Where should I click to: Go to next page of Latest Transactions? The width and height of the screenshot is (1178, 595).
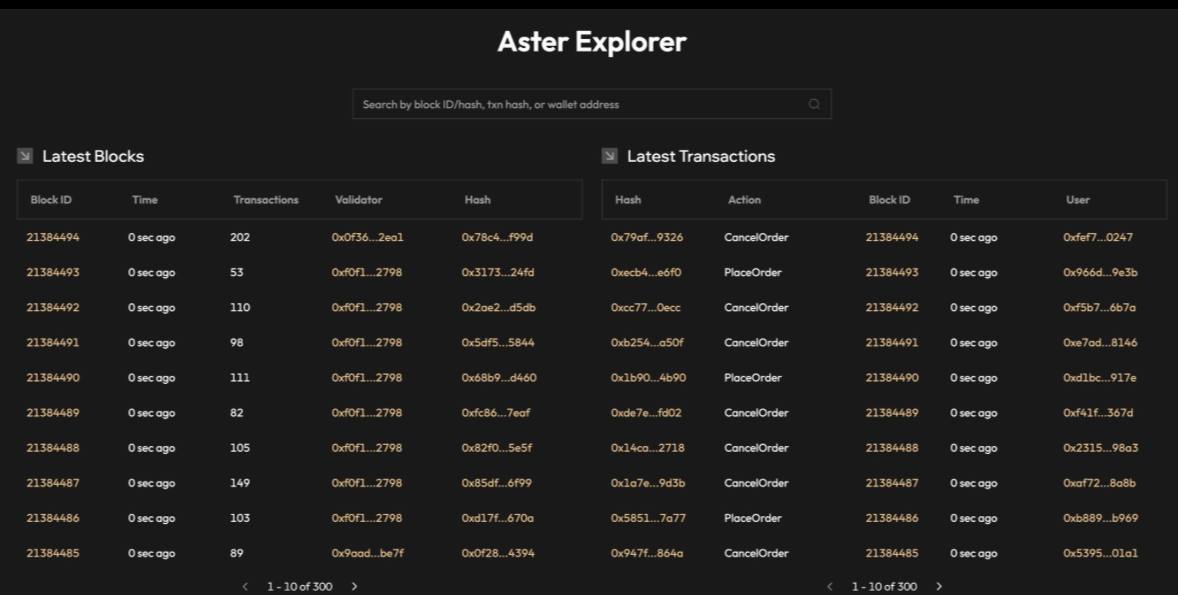tap(939, 586)
